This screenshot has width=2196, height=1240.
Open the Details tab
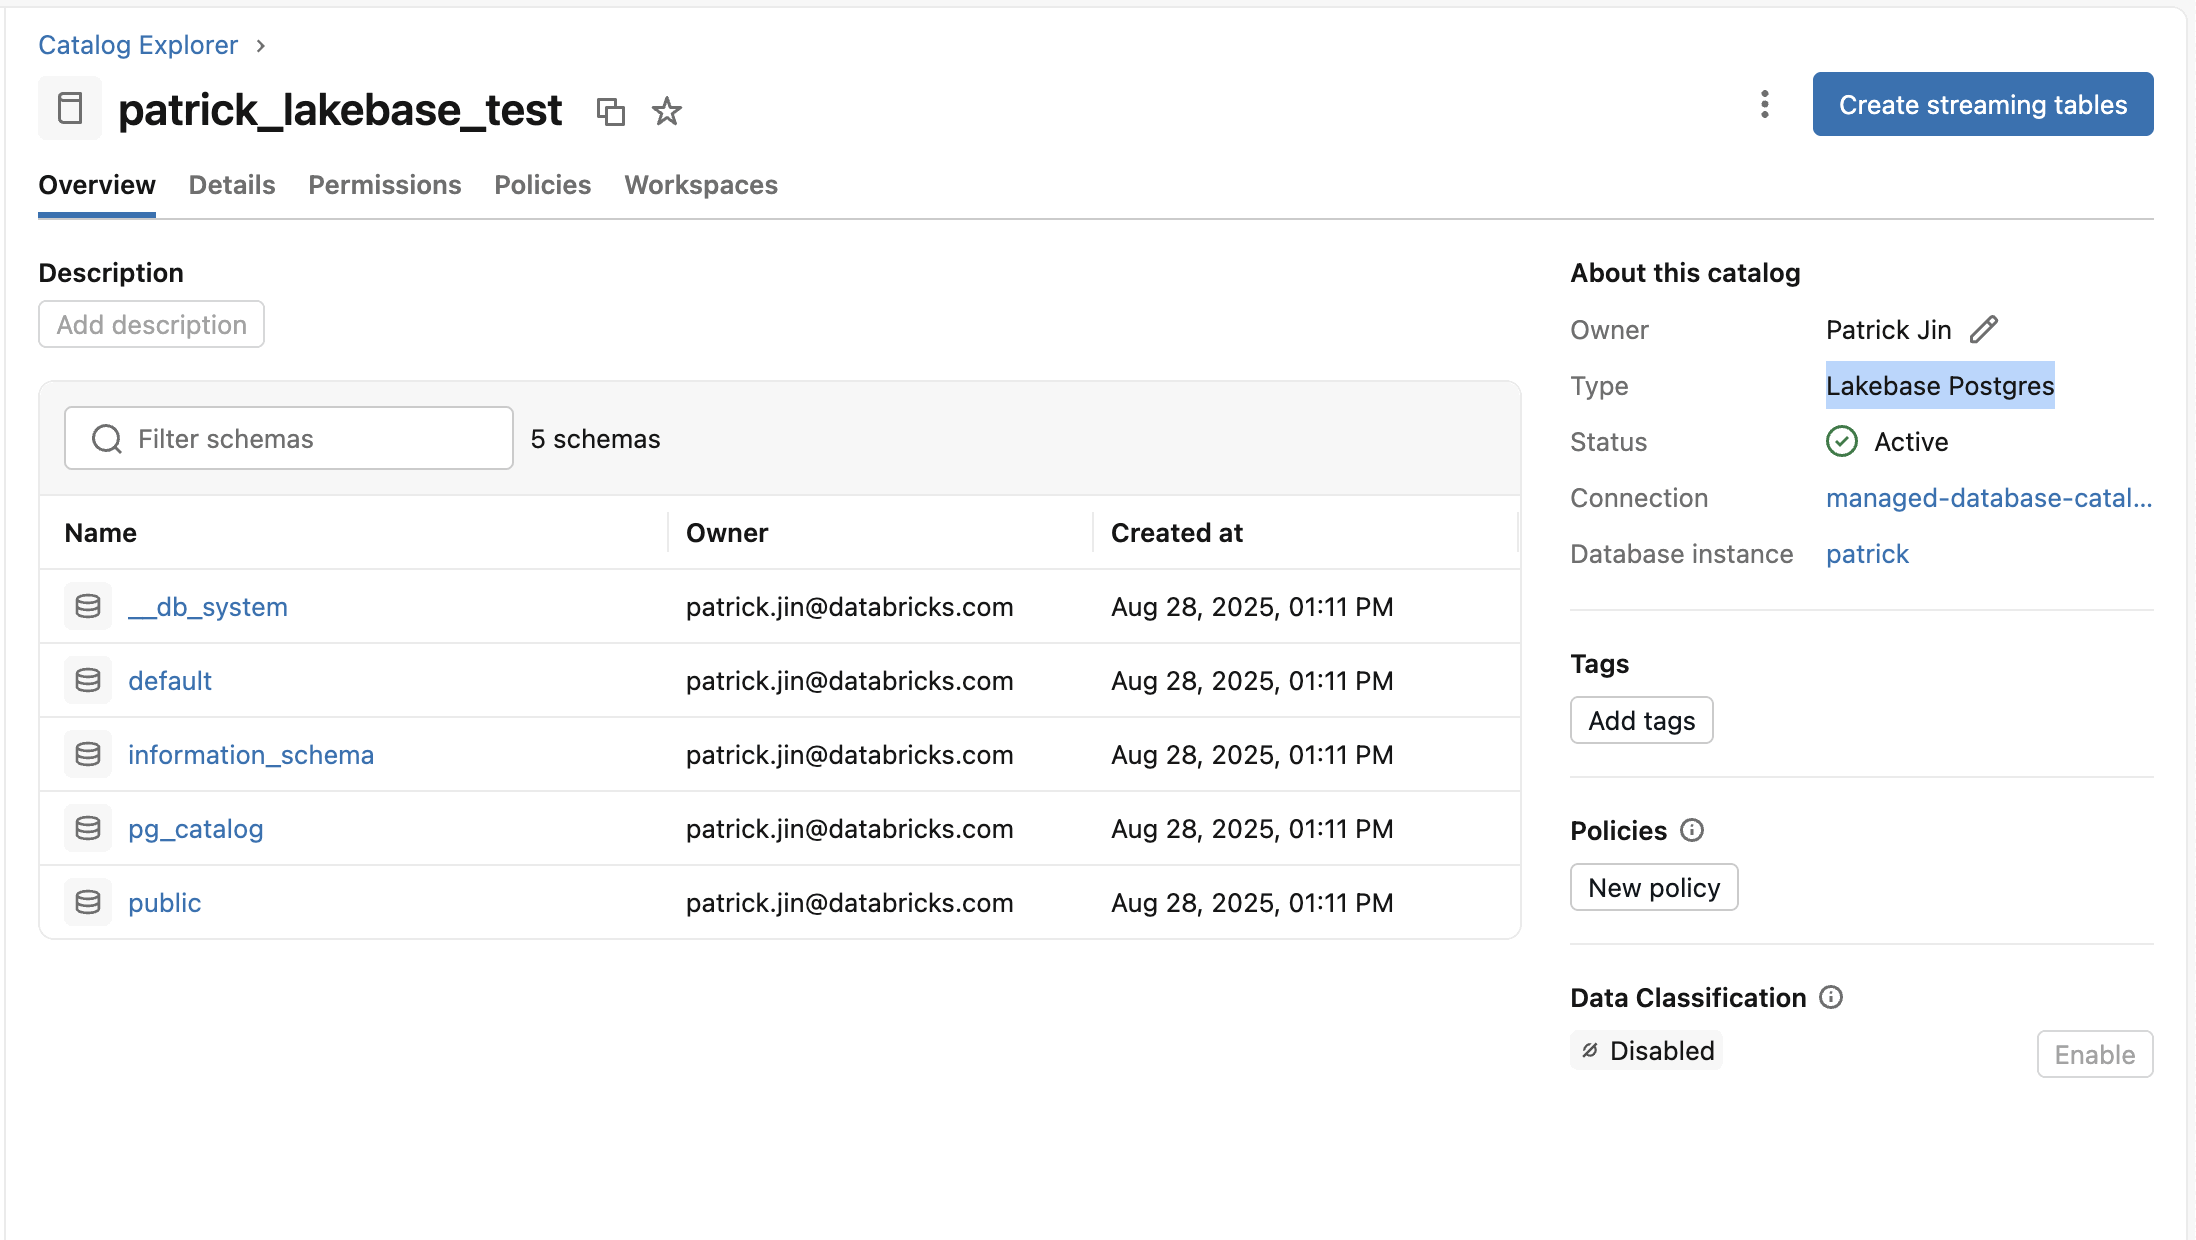point(232,185)
